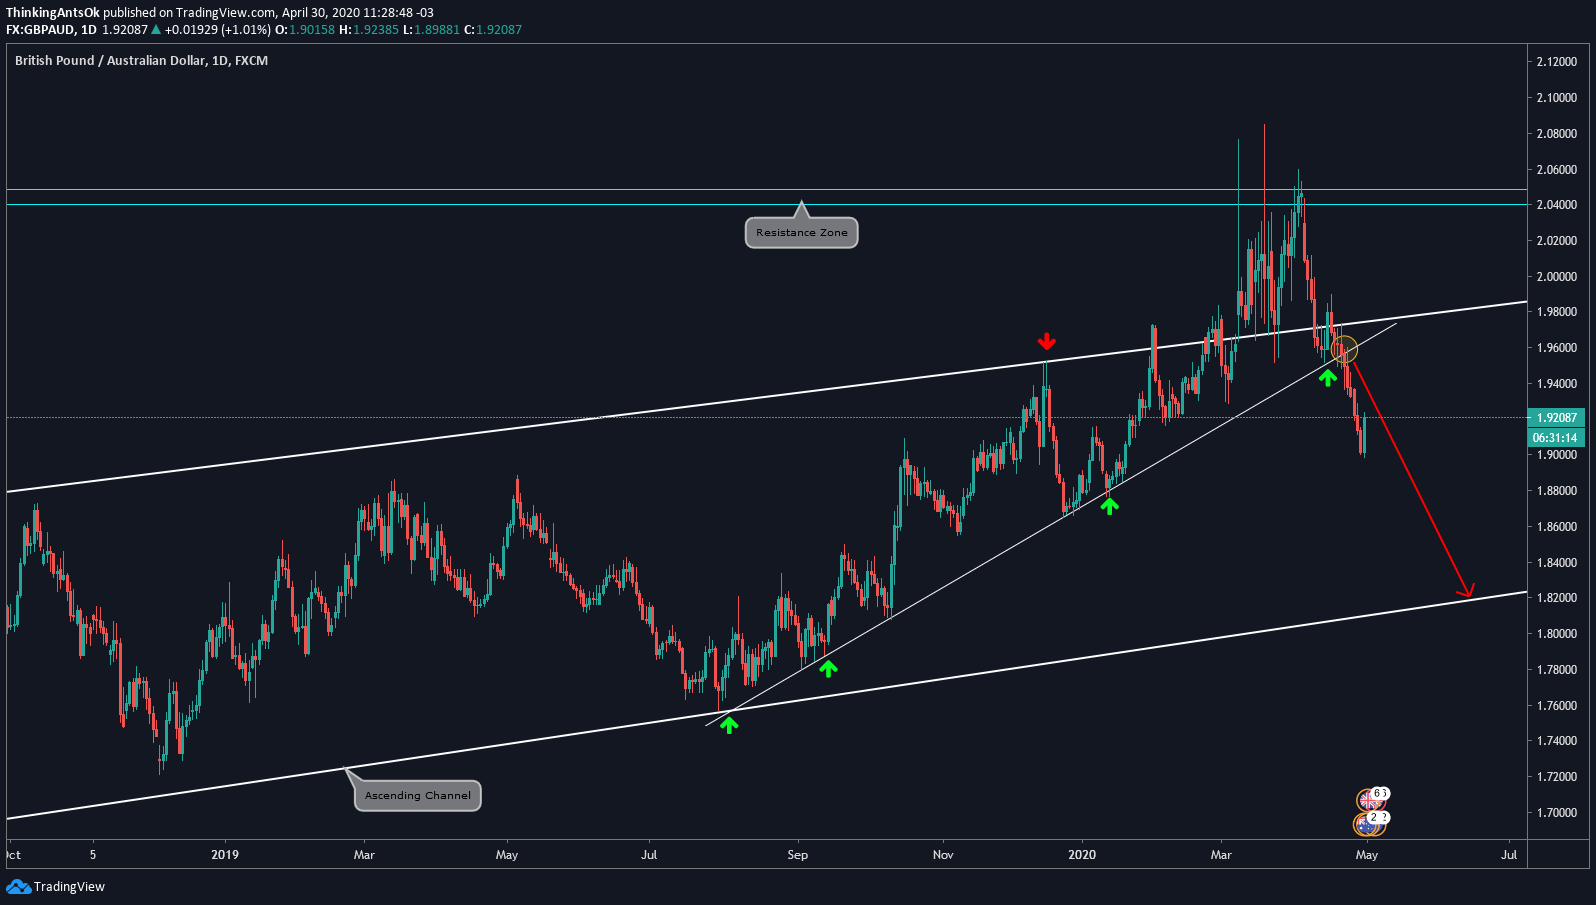Click the 2.04000 price axis label
This screenshot has height=905, width=1596.
point(1557,205)
